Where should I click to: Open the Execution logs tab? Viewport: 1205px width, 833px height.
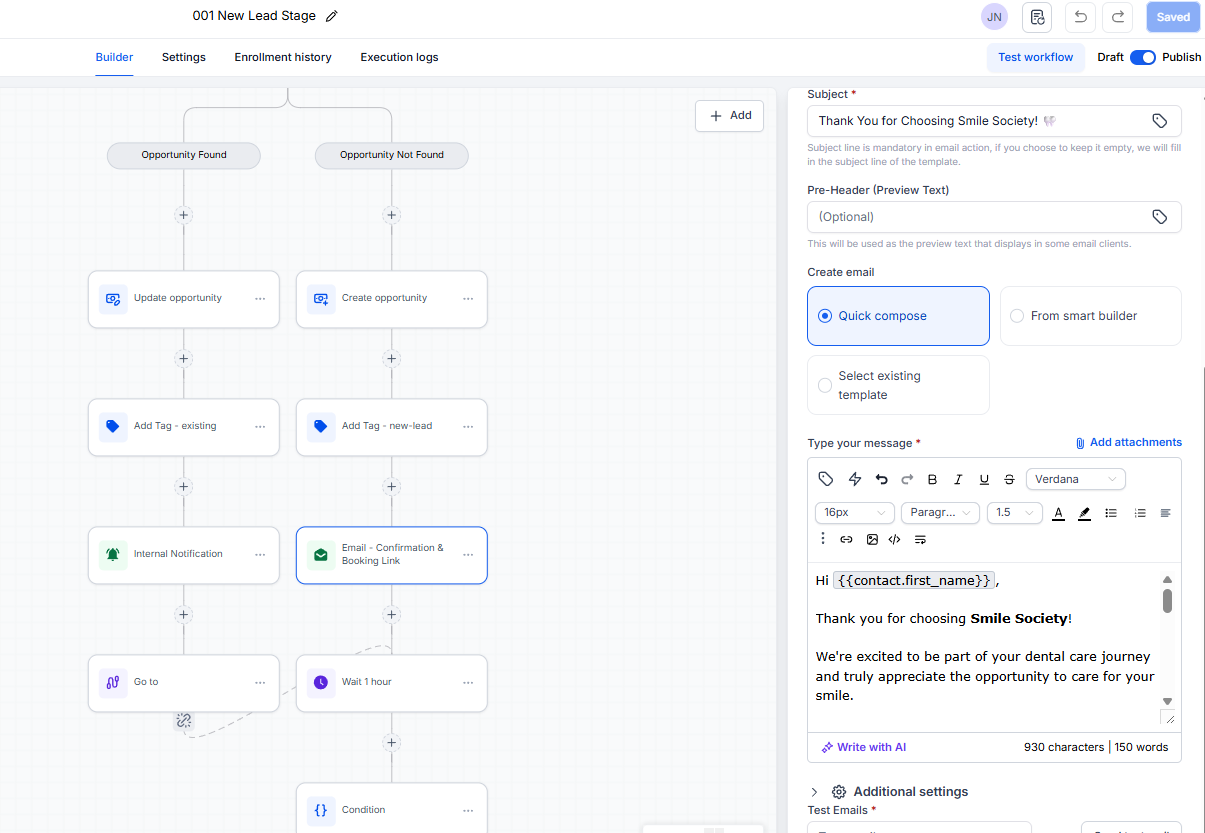(x=399, y=57)
